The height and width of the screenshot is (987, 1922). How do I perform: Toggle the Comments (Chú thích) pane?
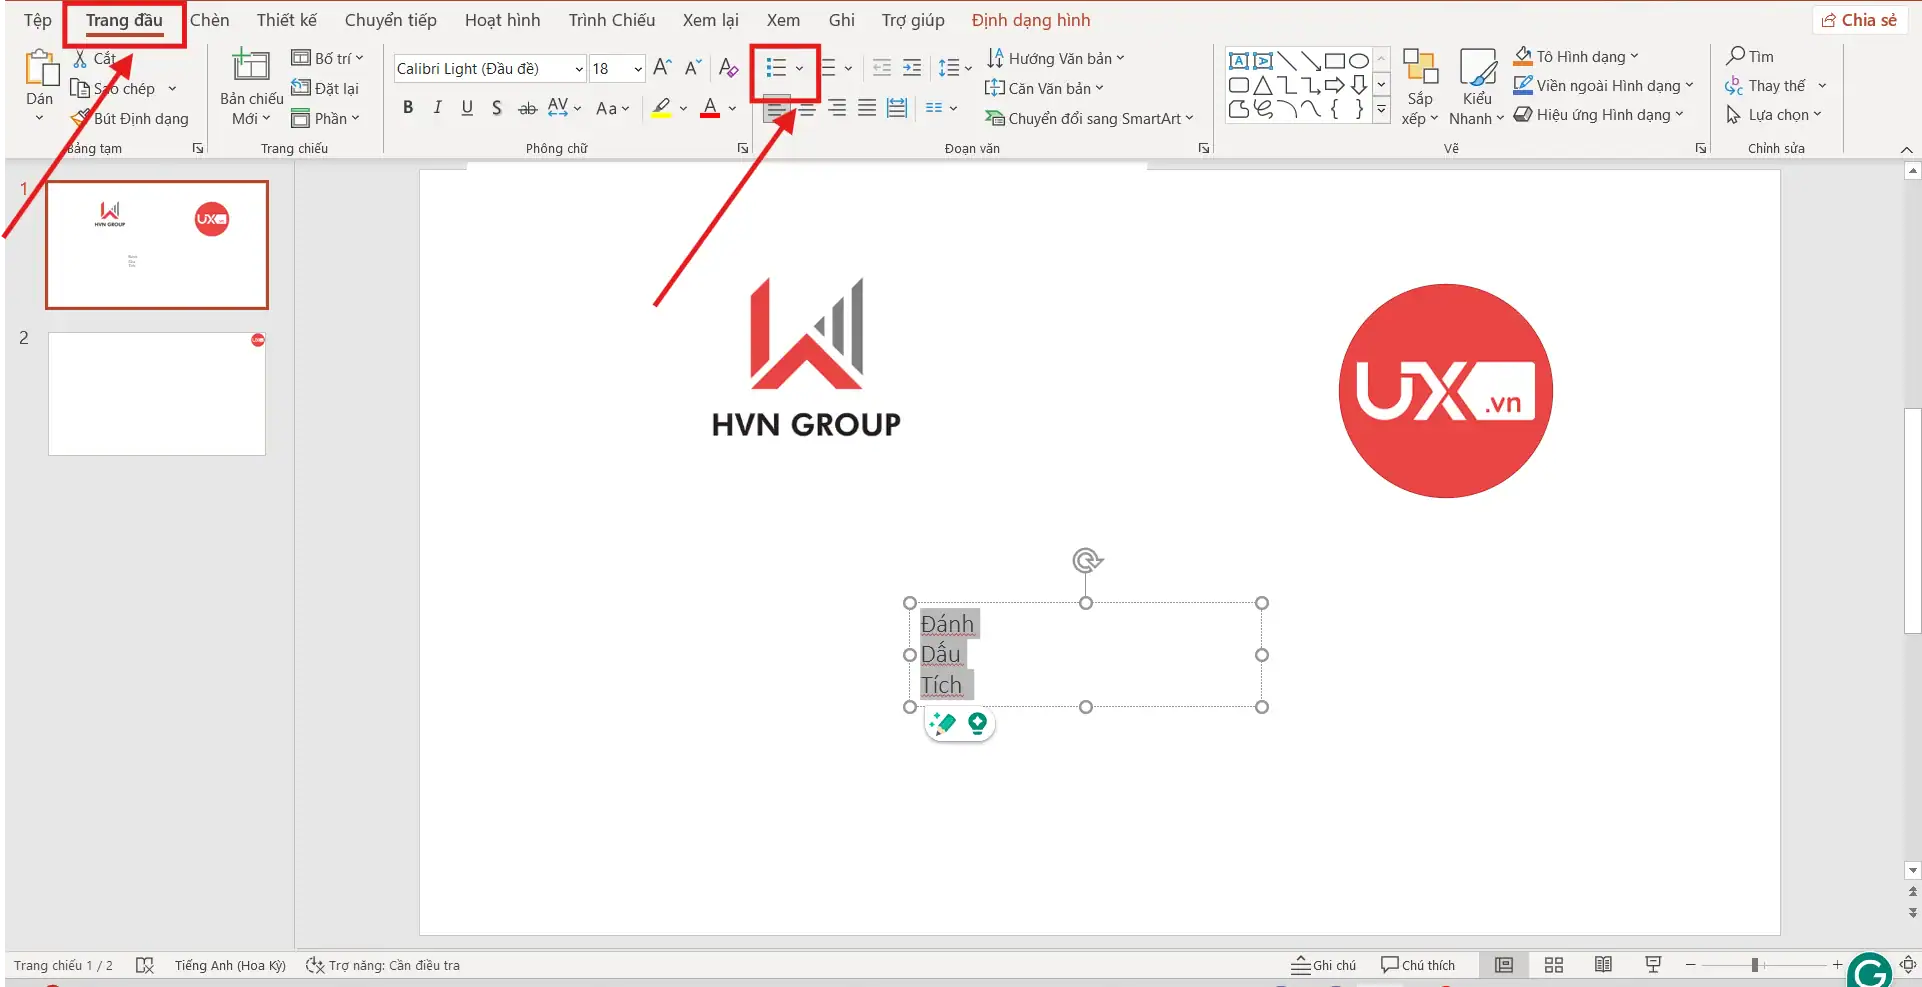tap(1418, 965)
